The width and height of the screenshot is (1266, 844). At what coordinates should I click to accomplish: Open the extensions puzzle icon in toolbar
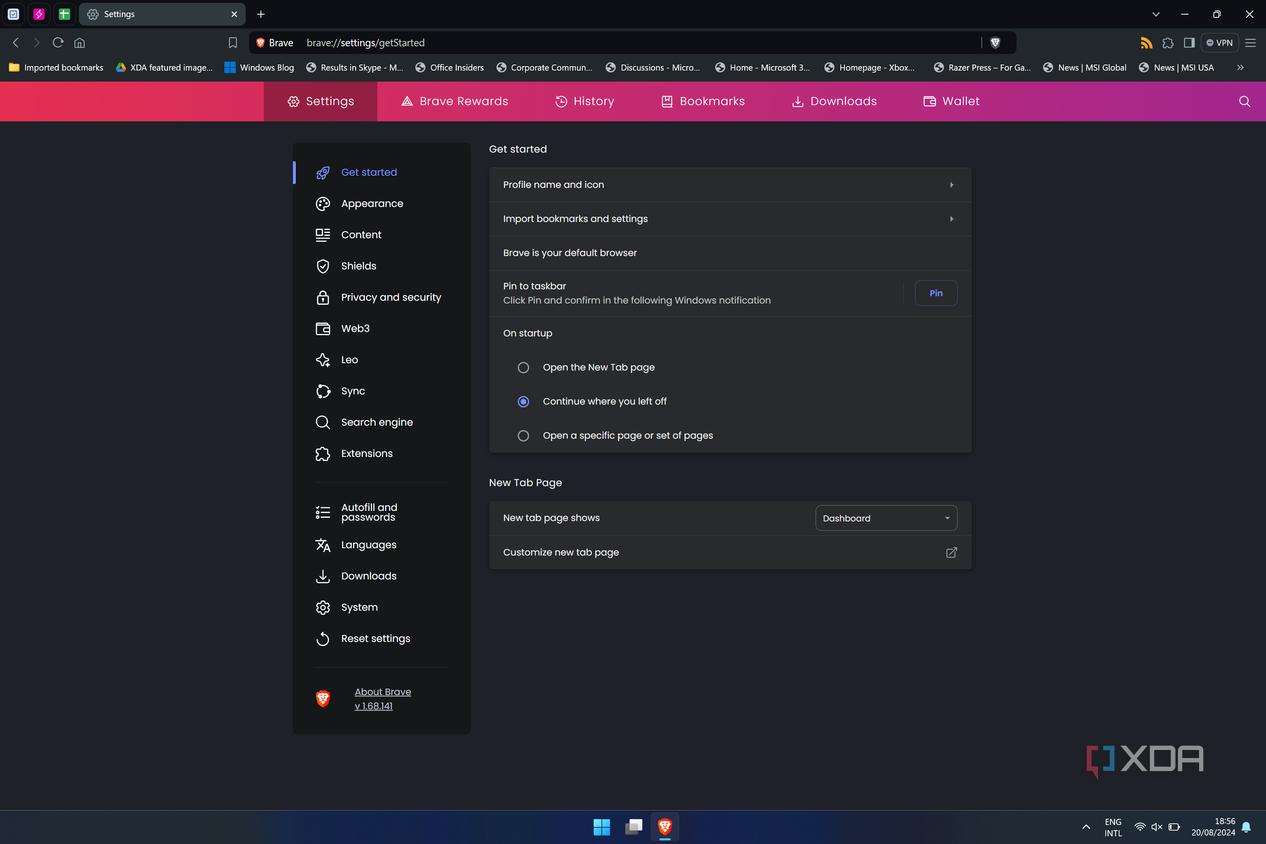[1168, 43]
